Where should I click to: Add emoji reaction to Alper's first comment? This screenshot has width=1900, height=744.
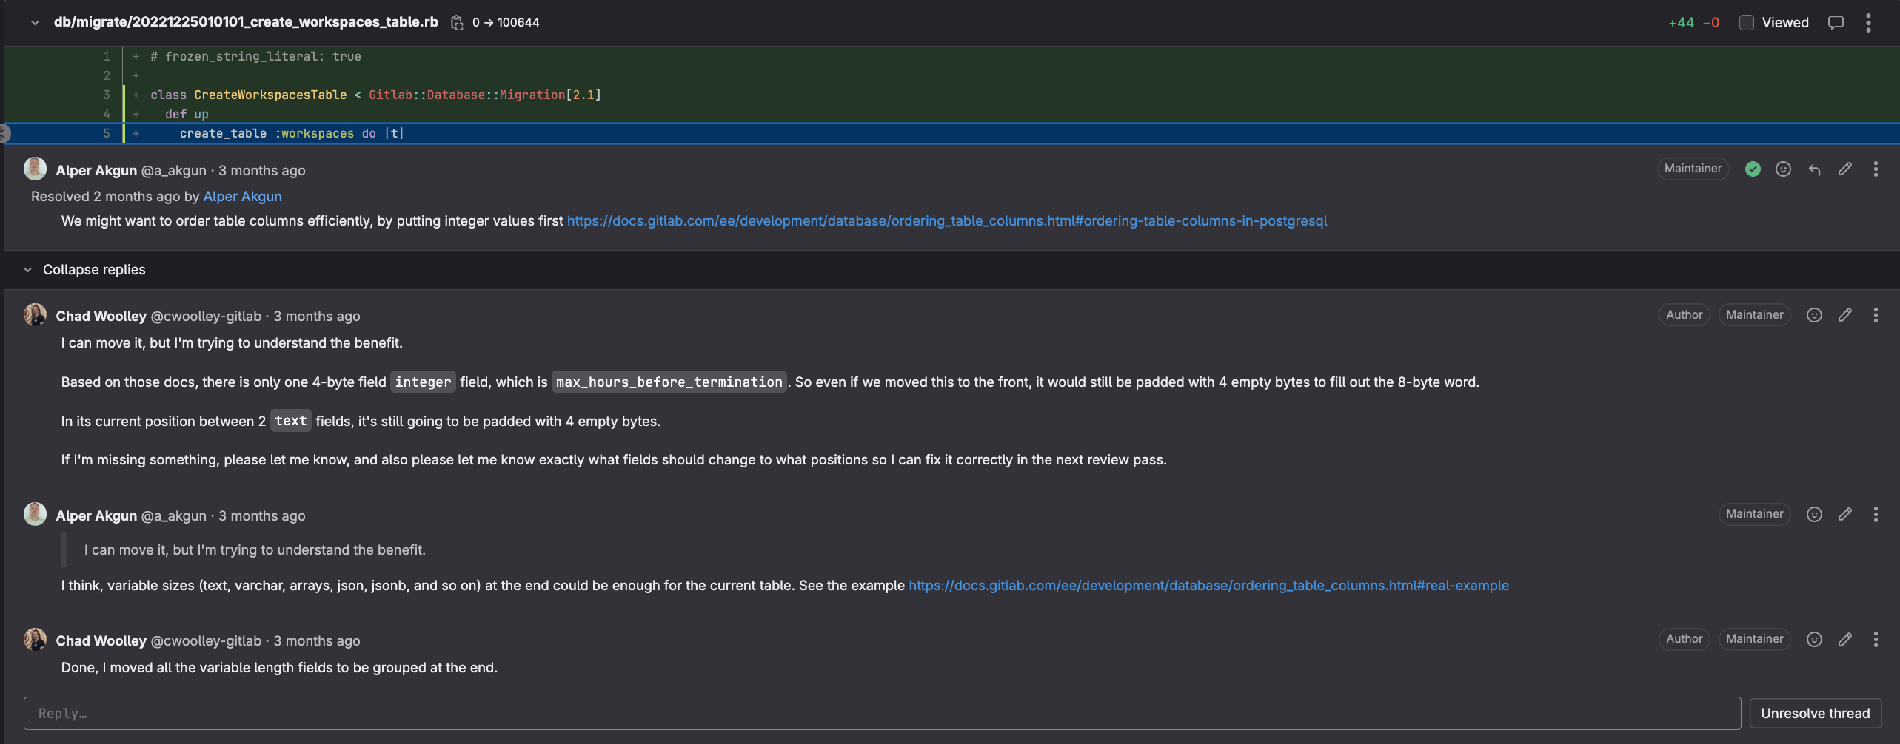click(x=1783, y=170)
